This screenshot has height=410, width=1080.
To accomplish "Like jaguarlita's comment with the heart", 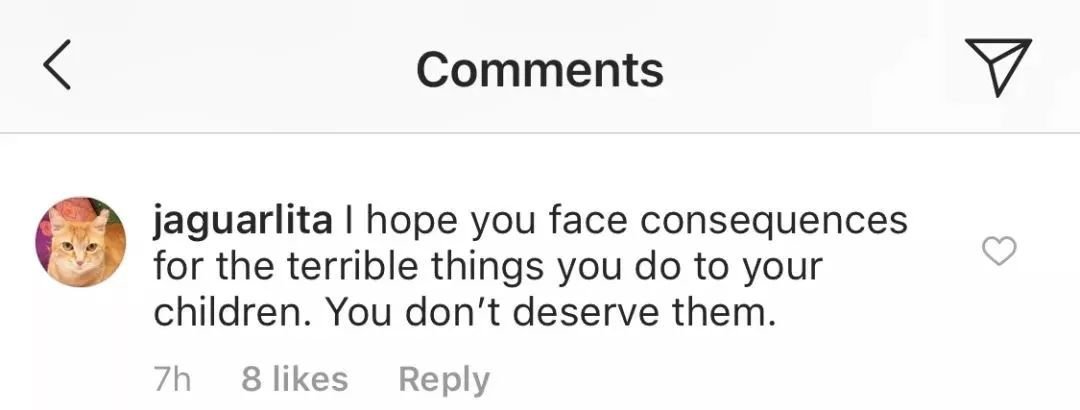I will [998, 253].
